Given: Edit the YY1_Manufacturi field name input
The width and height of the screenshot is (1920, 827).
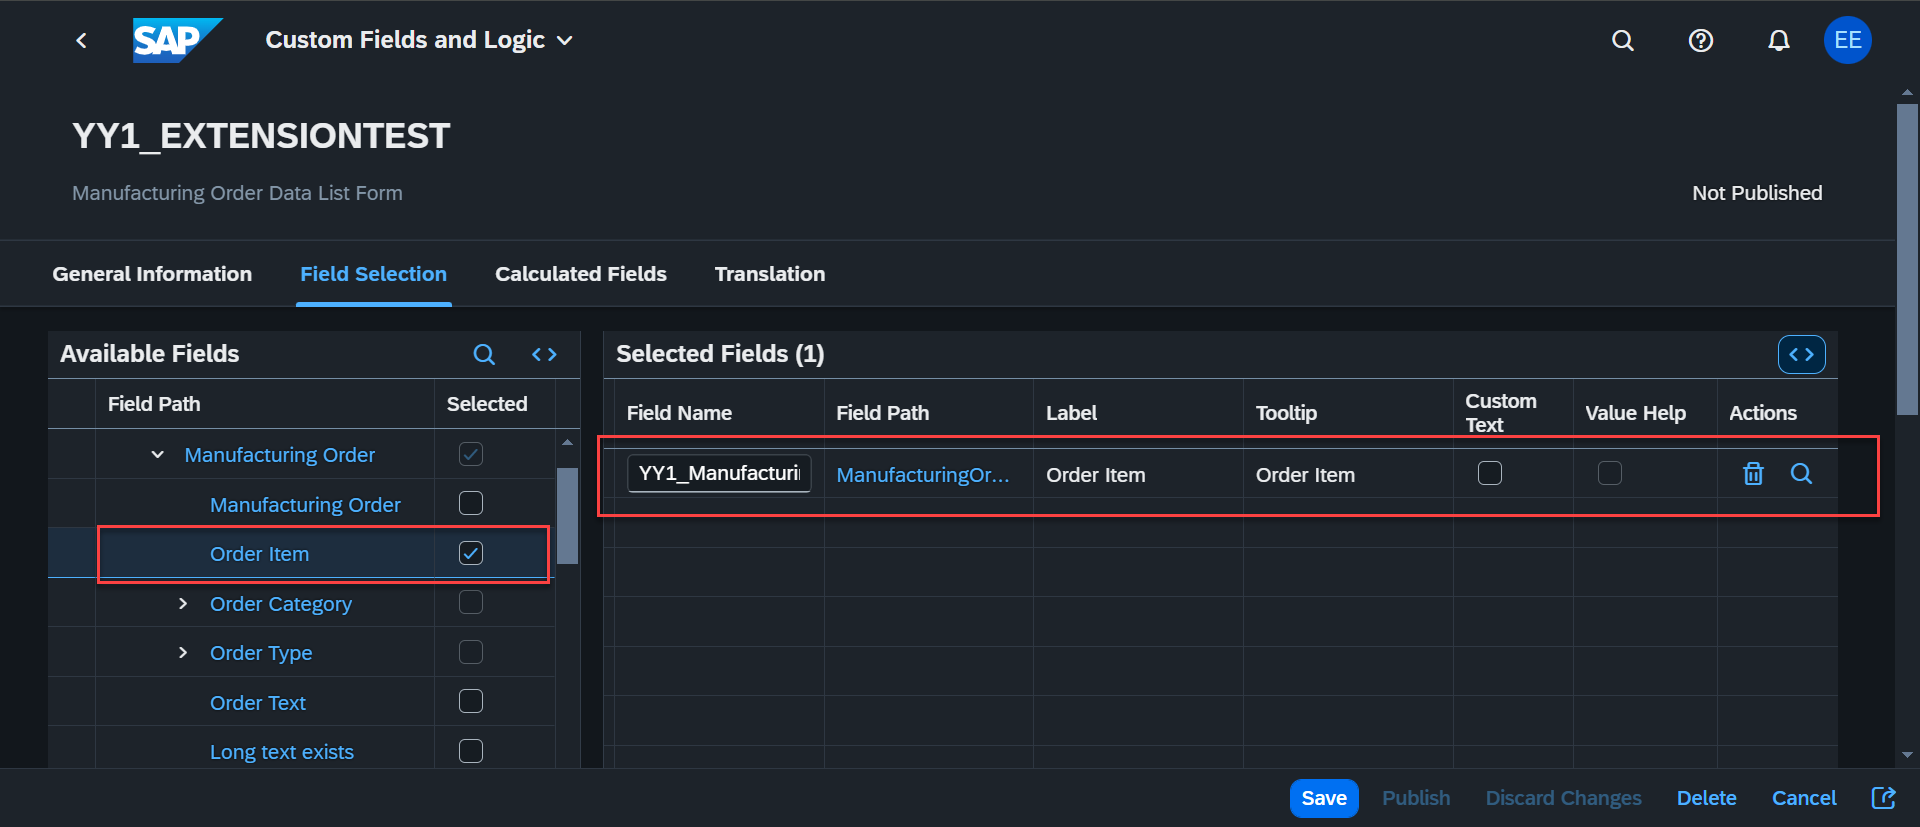Looking at the screenshot, I should tap(719, 473).
